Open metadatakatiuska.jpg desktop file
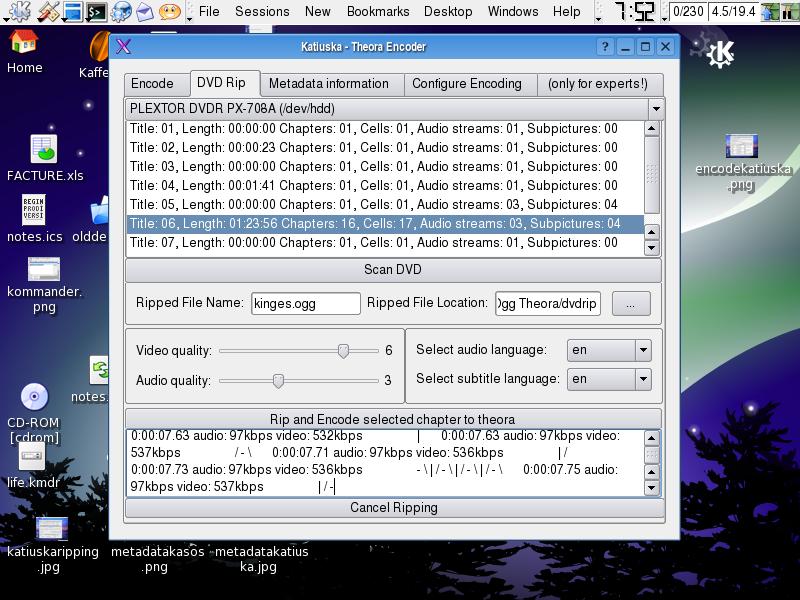Viewport: 800px width, 600px height. [x=261, y=558]
